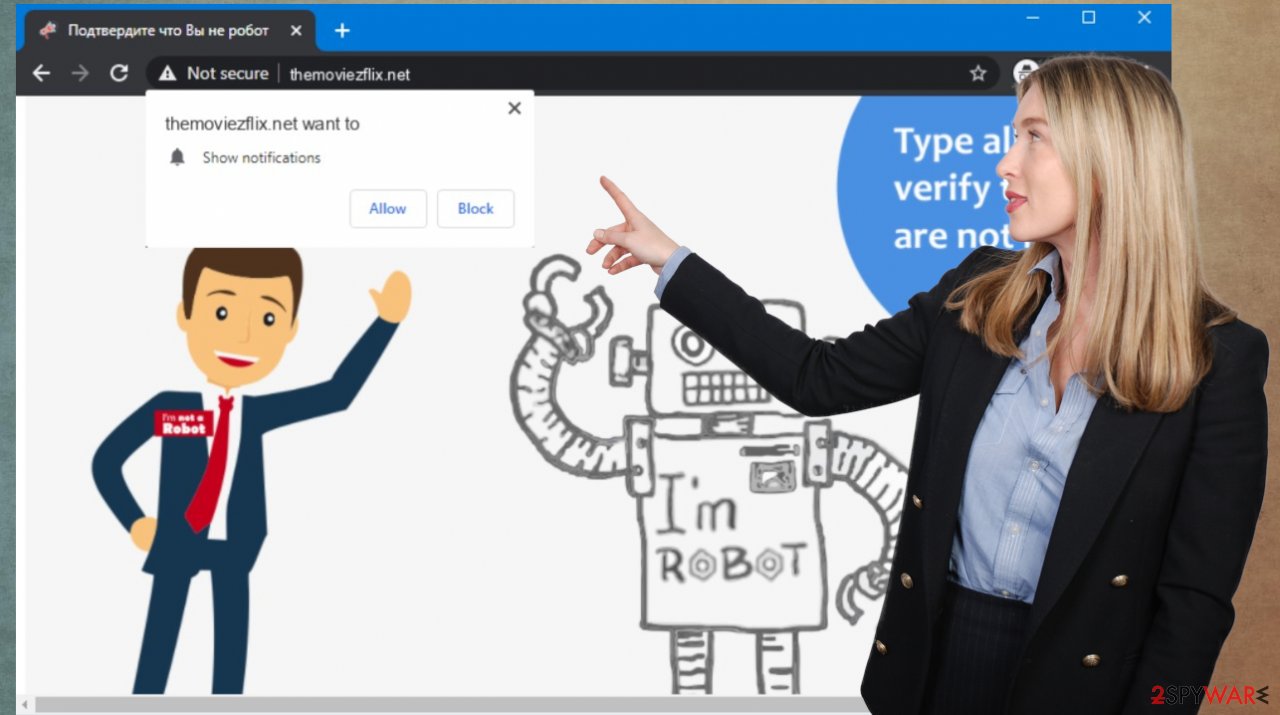Click the 'Not secure' label
The width and height of the screenshot is (1280, 715).
(227, 73)
